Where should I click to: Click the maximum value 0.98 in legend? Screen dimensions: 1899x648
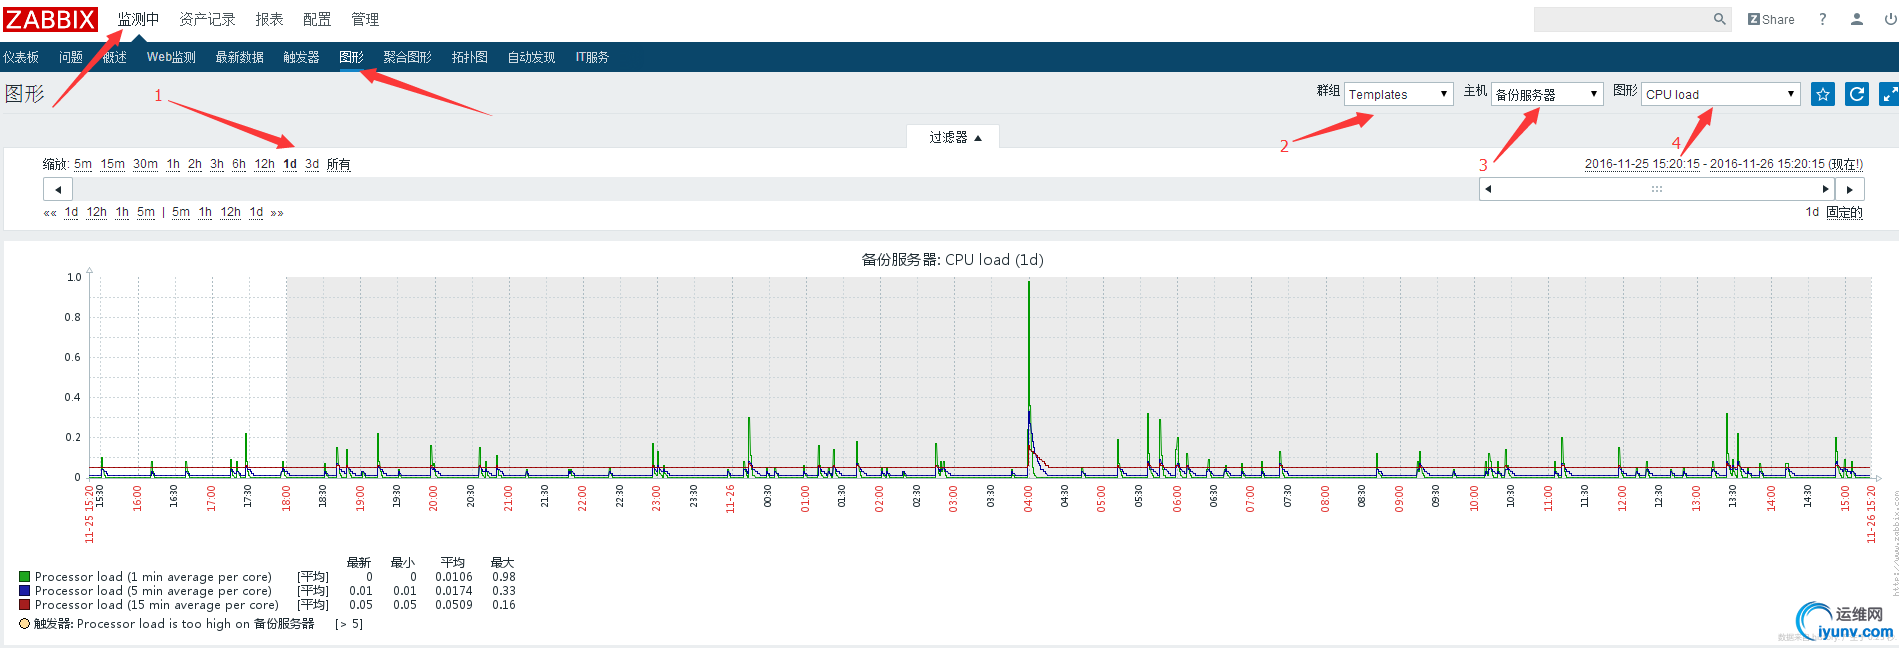pos(504,577)
